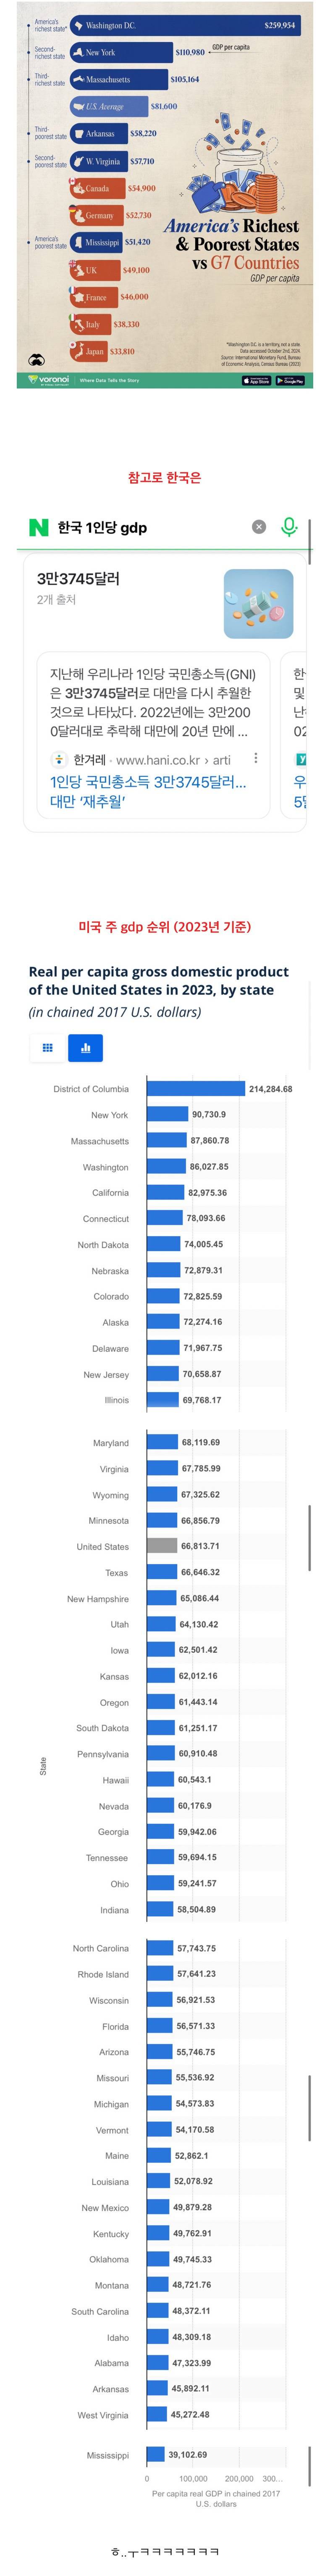The width and height of the screenshot is (330, 2576).
Task: Select the gray United States bar
Action: click(x=162, y=1546)
